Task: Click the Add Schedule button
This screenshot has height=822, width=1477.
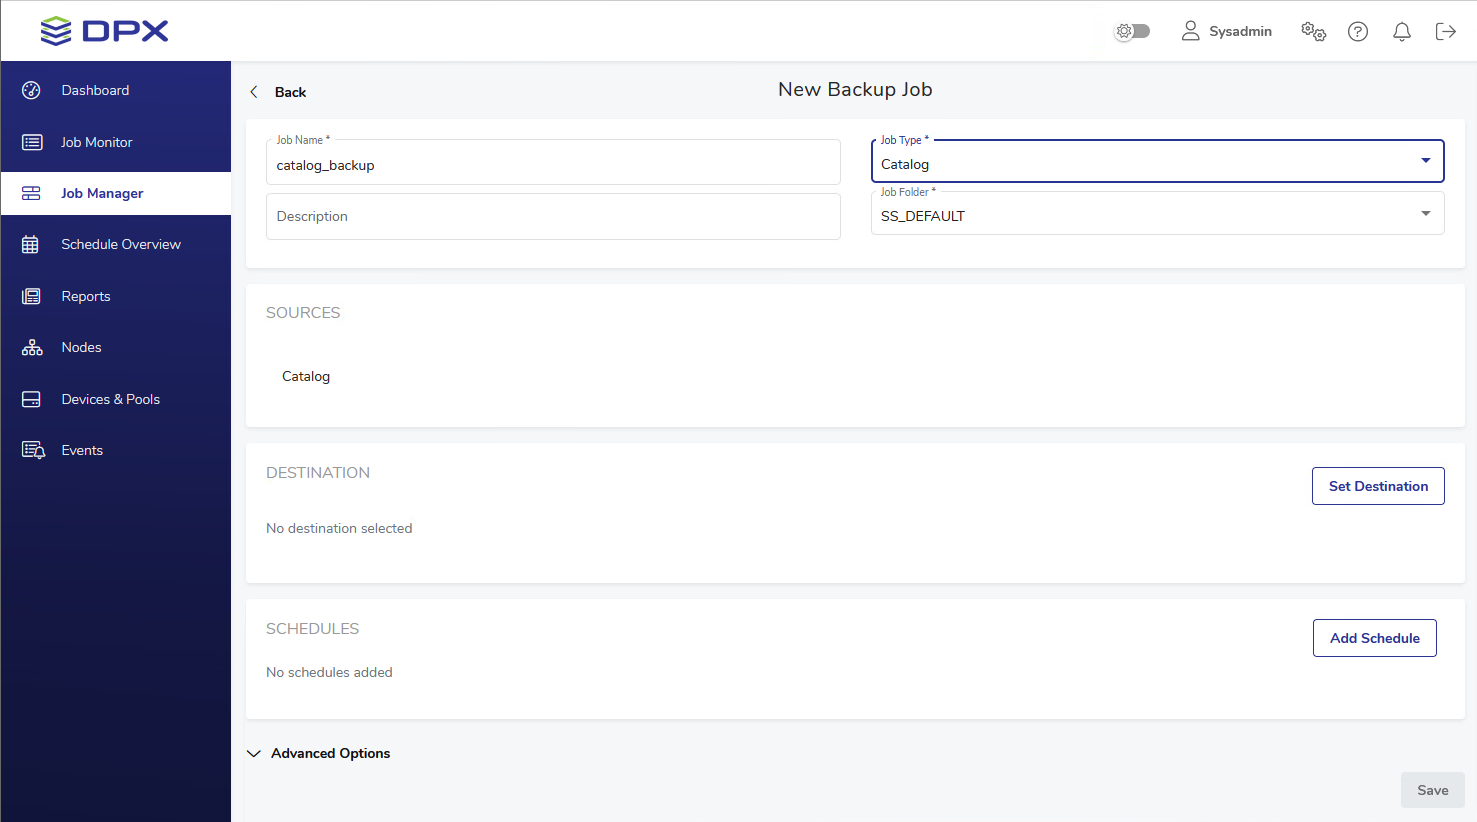Action: pyautogui.click(x=1374, y=638)
